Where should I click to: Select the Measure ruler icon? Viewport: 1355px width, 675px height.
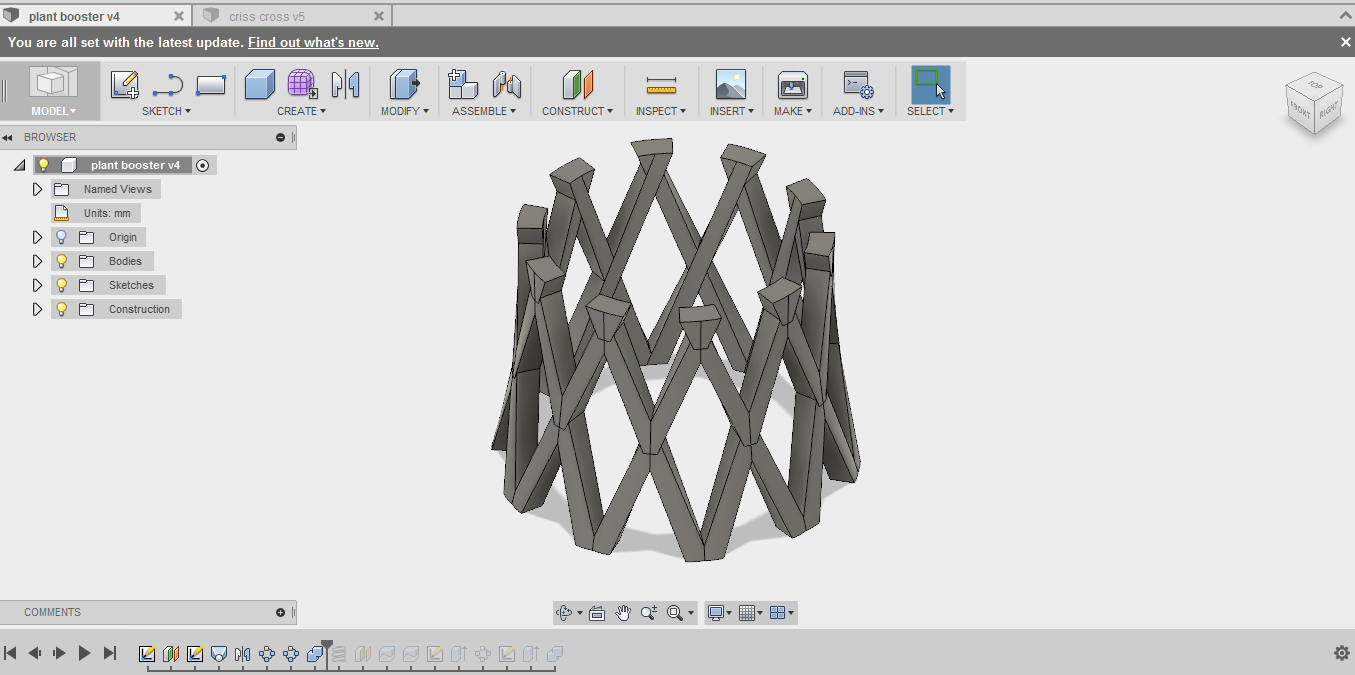[661, 85]
